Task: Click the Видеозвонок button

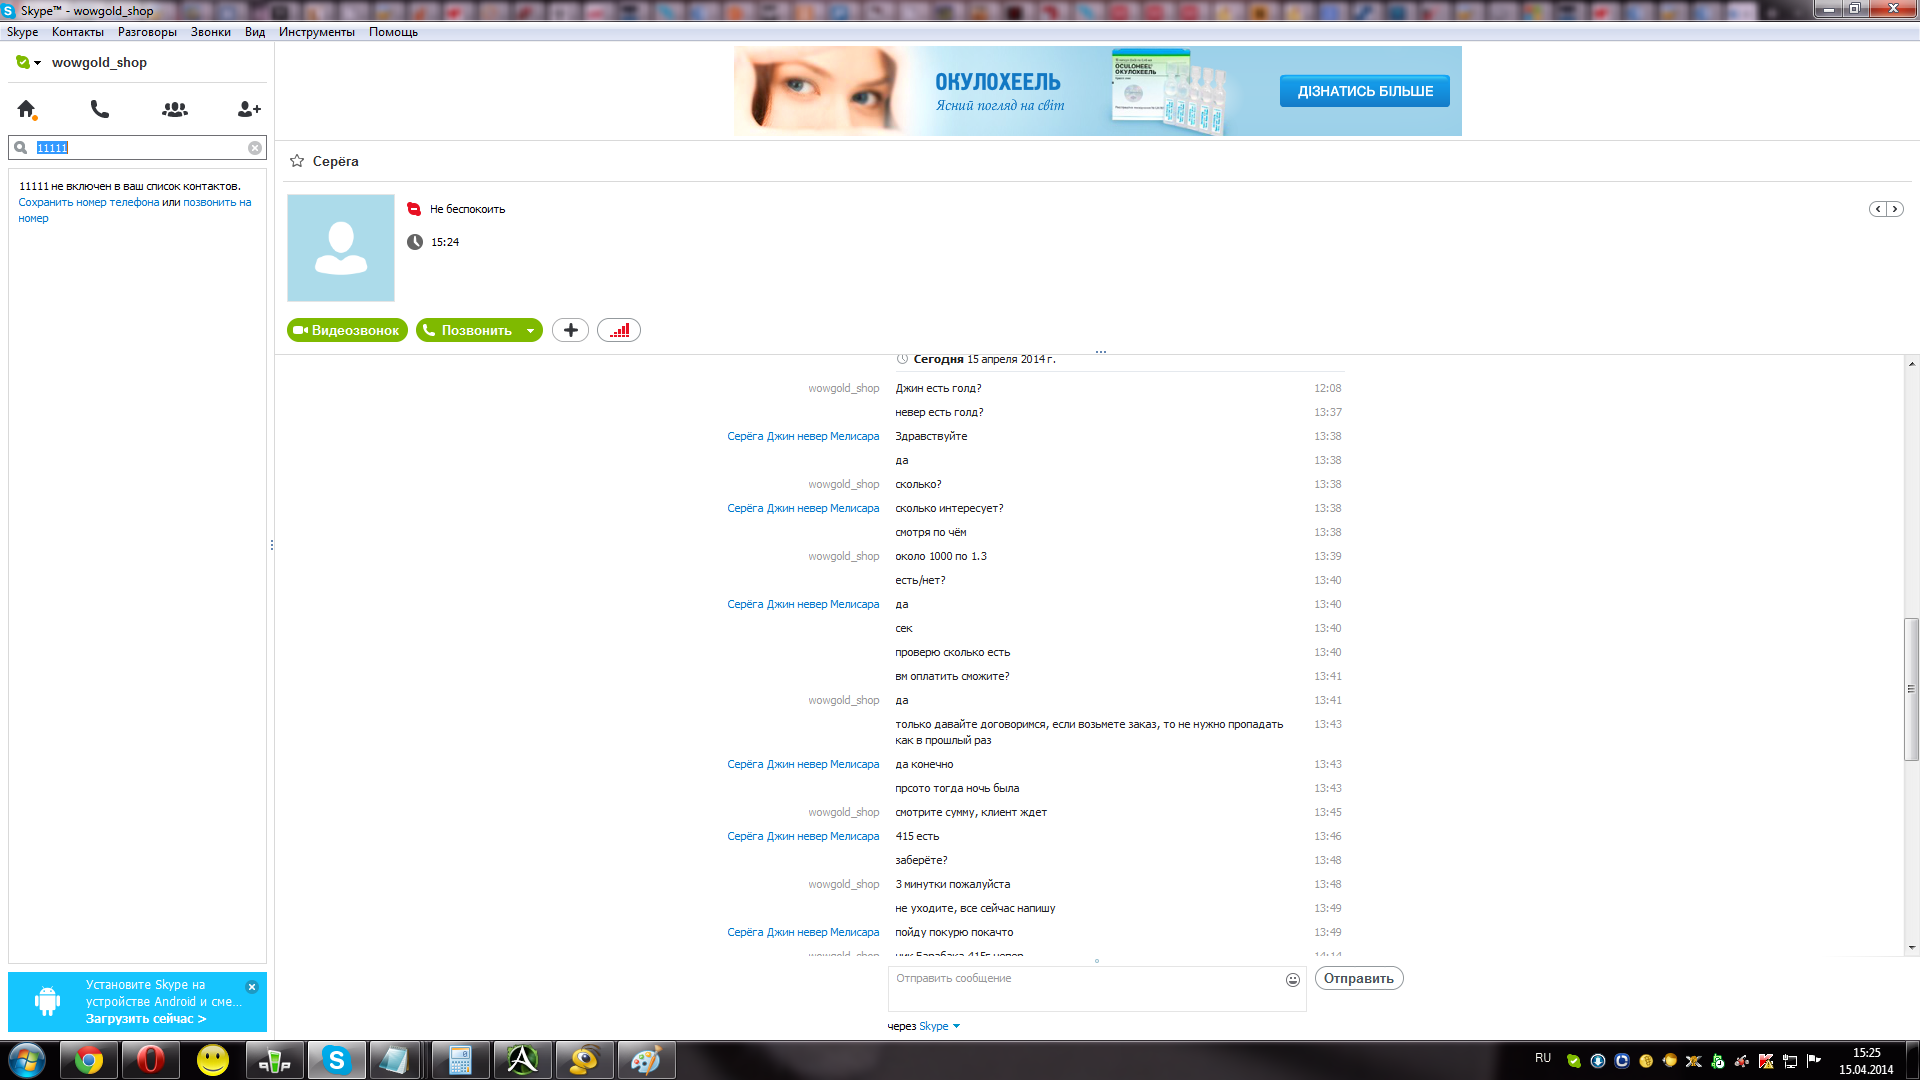Action: click(x=347, y=330)
